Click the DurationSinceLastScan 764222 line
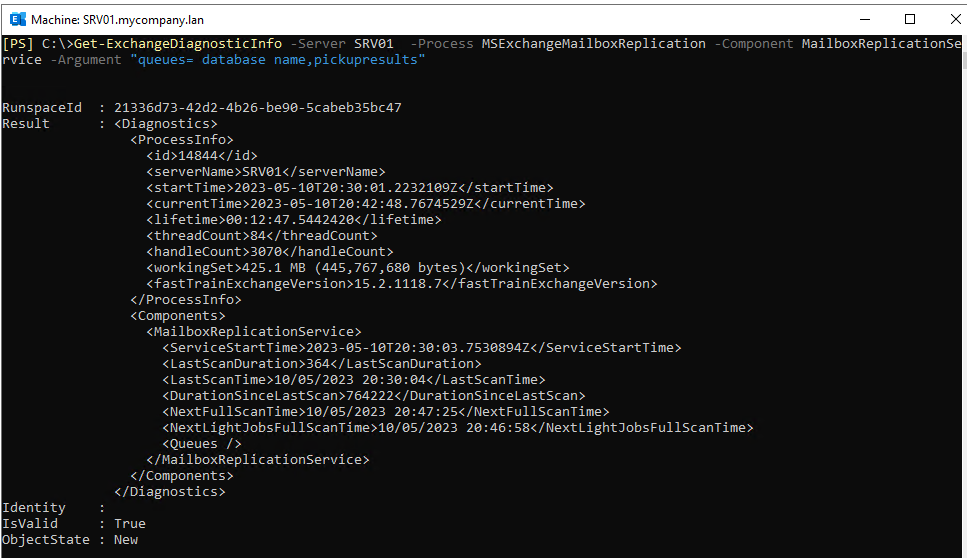The height and width of the screenshot is (558, 967). pos(374,396)
